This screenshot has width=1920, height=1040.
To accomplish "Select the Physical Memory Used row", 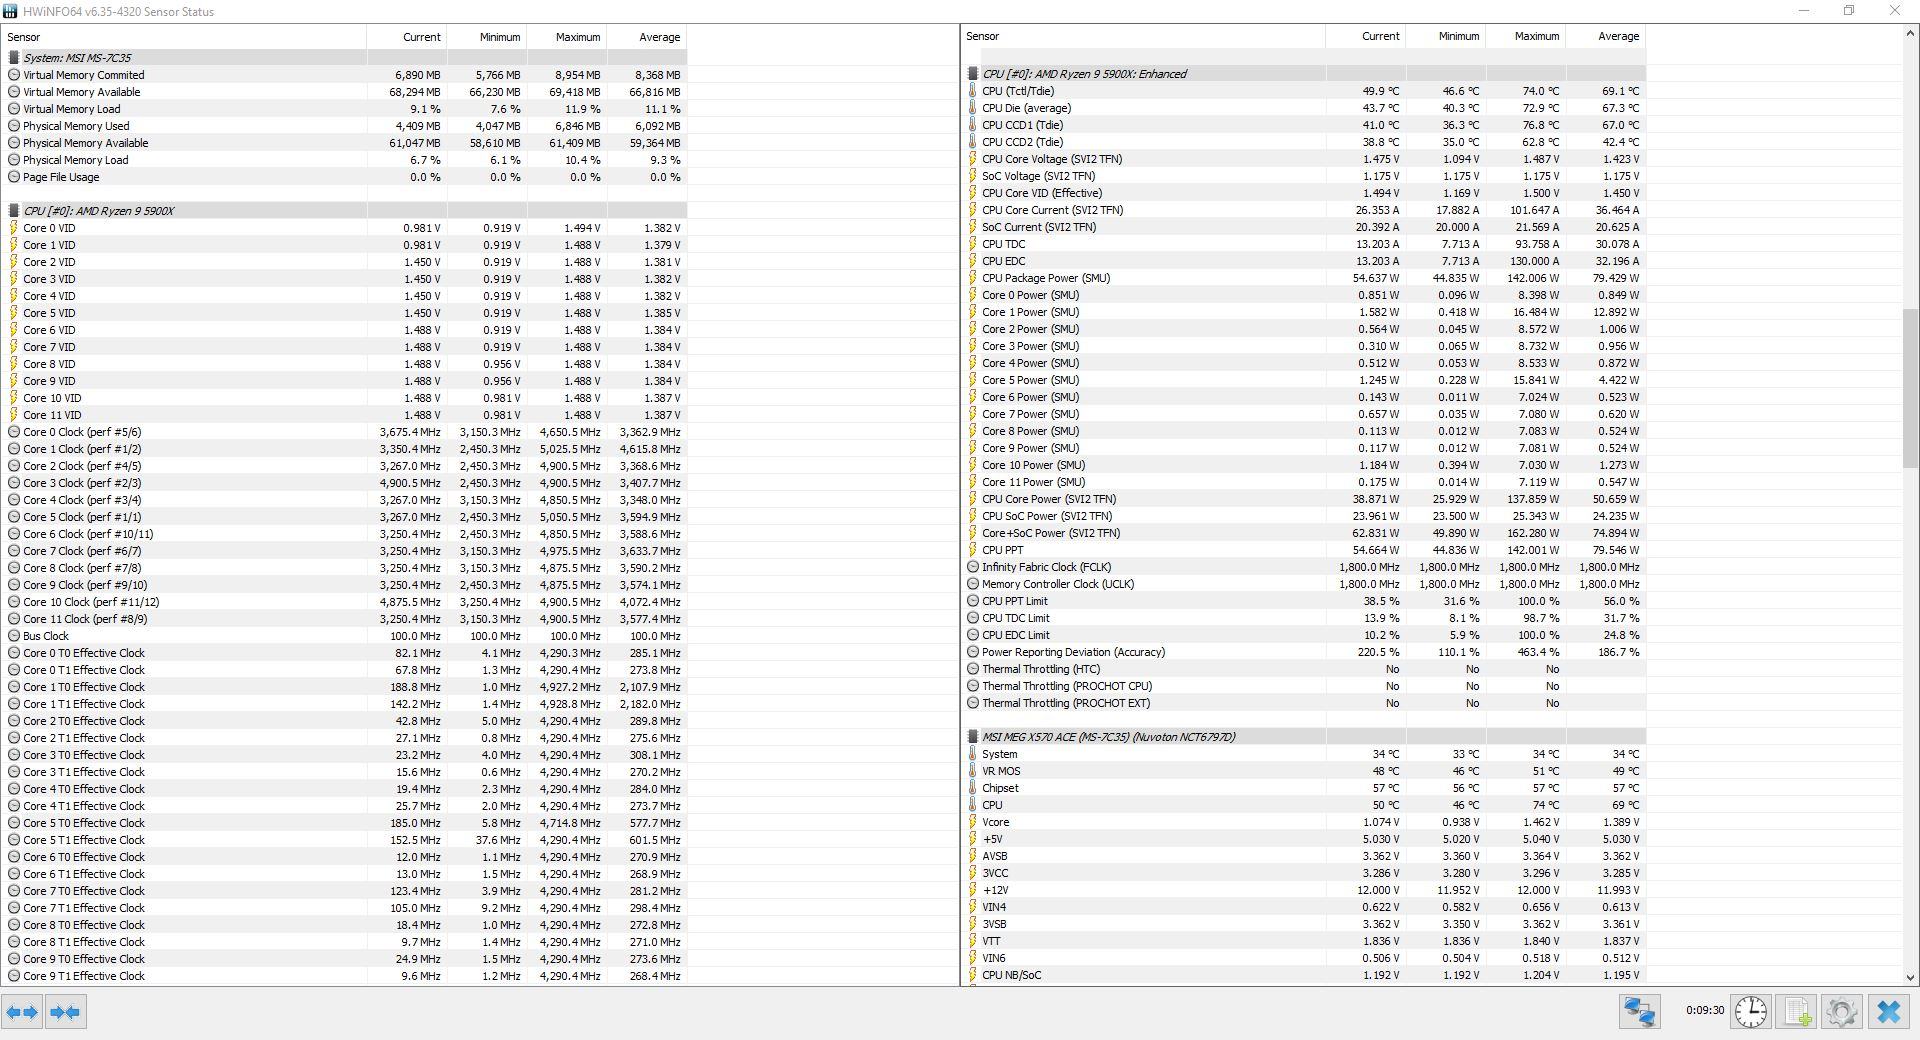I will point(345,126).
